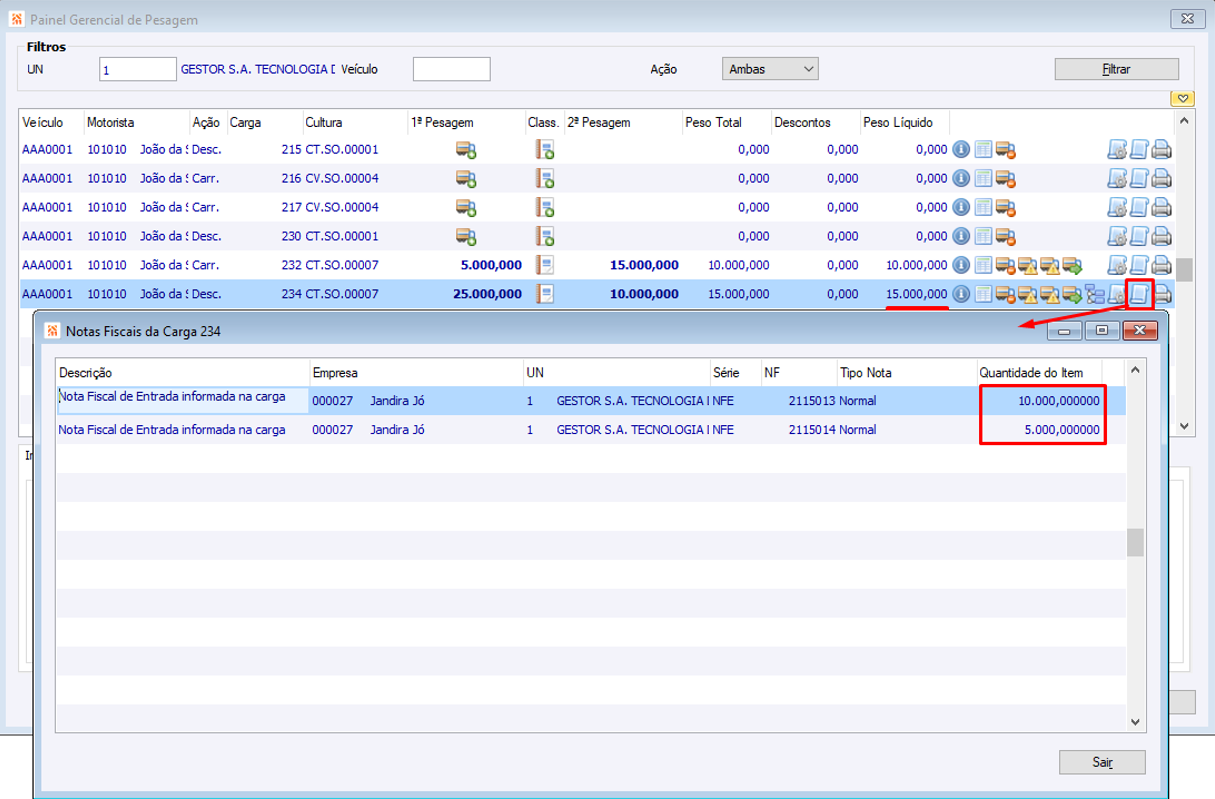Focus the Veículo input field
The image size is (1215, 799).
pos(451,69)
